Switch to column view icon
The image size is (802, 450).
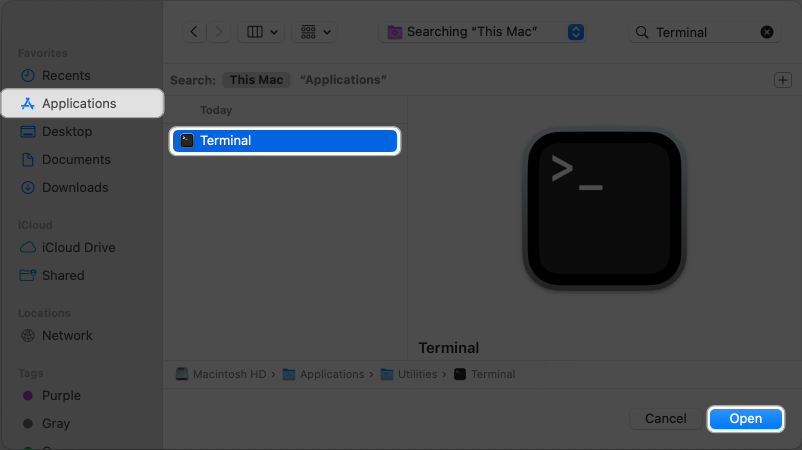click(x=255, y=32)
